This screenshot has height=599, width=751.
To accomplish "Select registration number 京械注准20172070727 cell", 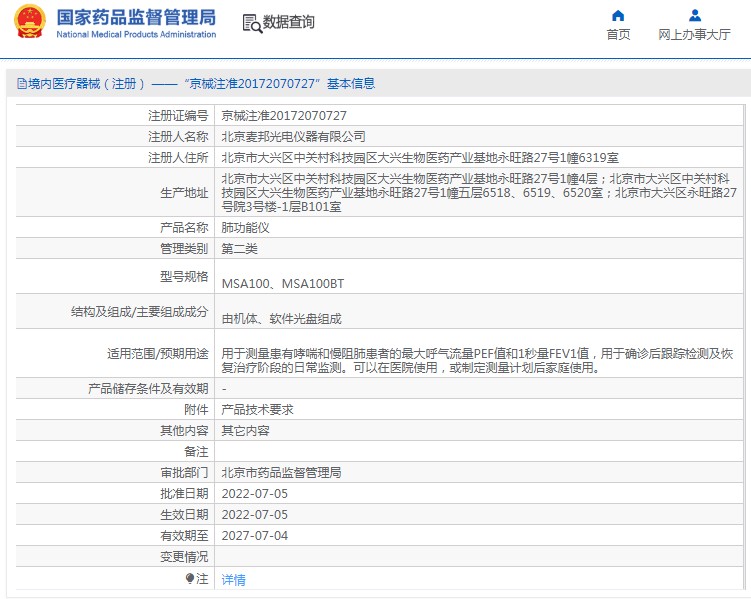I will click(284, 116).
